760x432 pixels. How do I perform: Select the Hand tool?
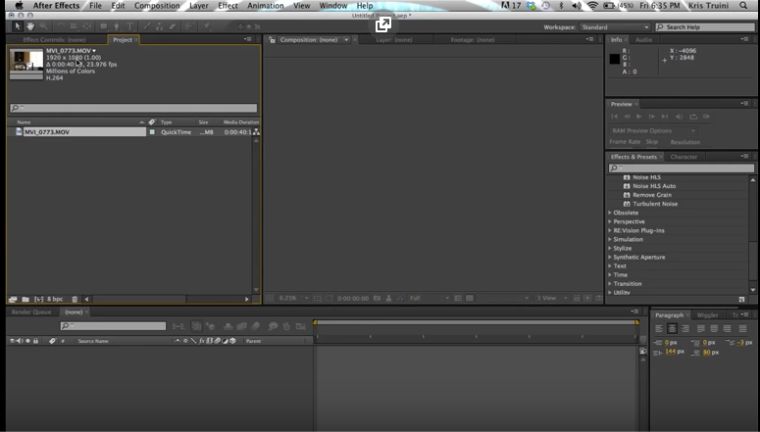tap(30, 26)
